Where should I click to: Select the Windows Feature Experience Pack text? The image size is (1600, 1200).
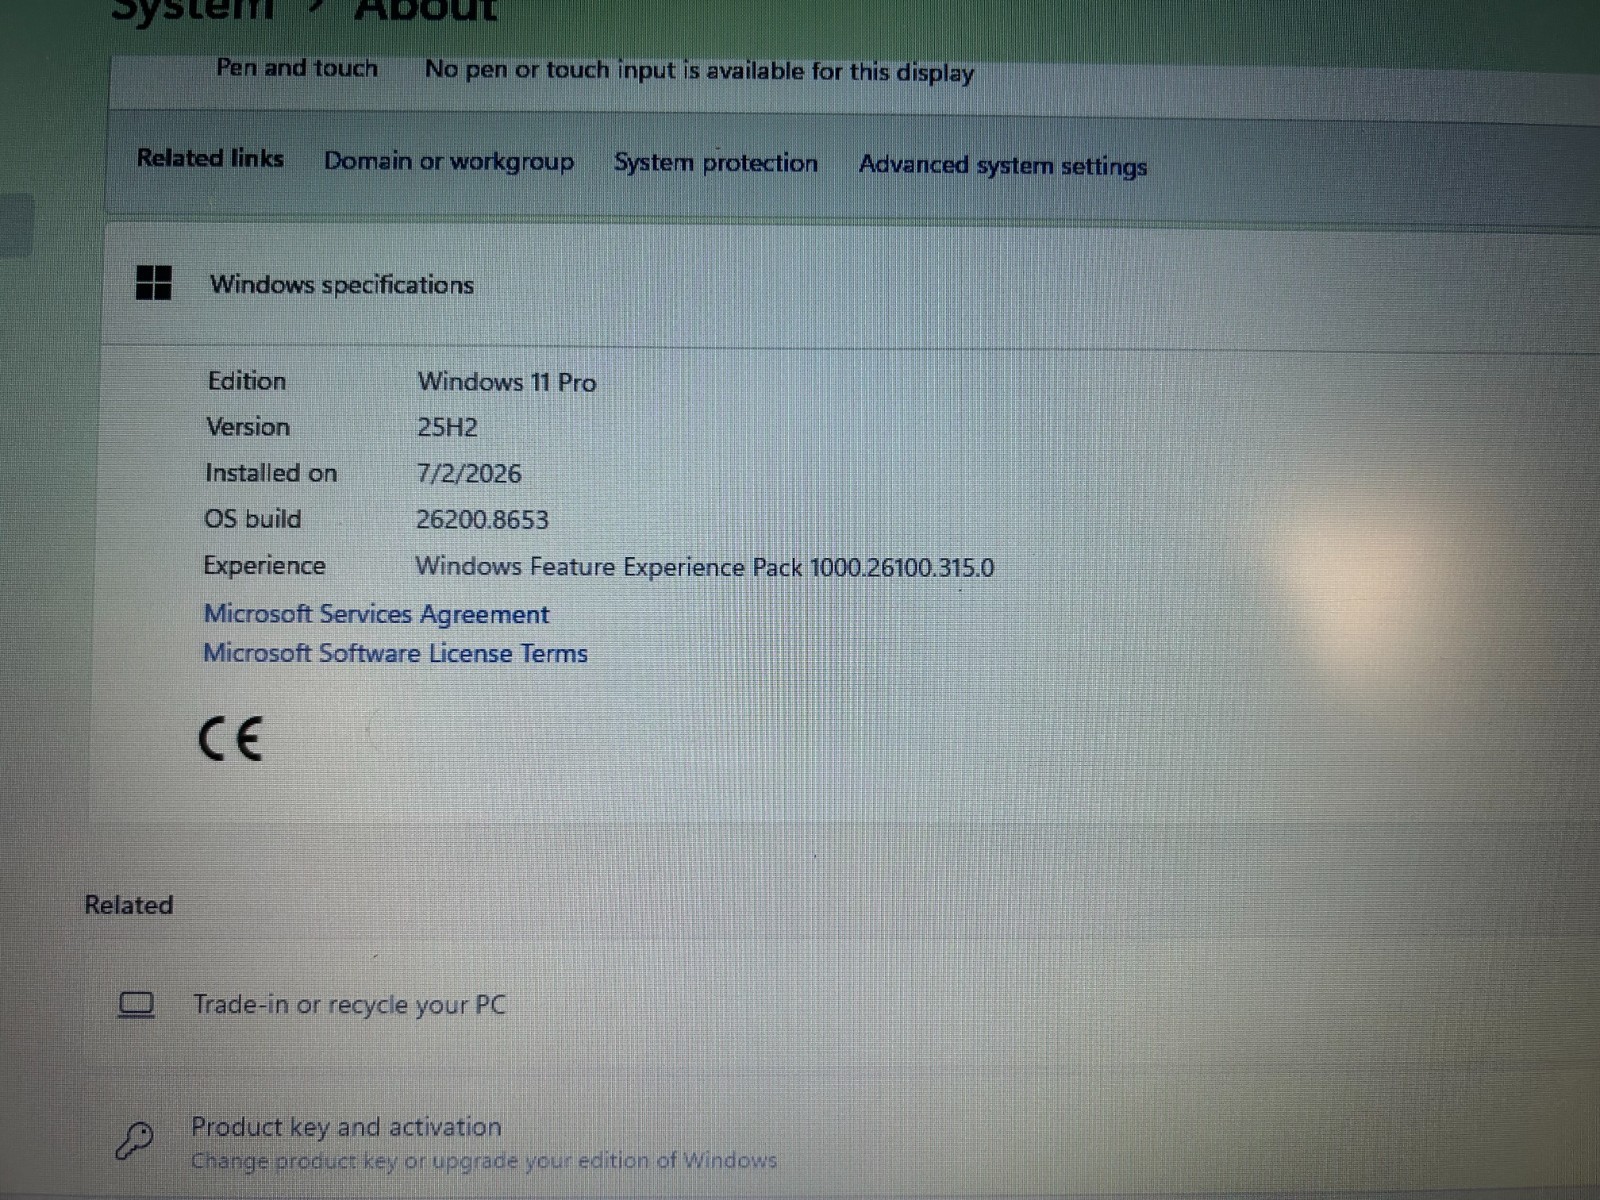click(705, 567)
